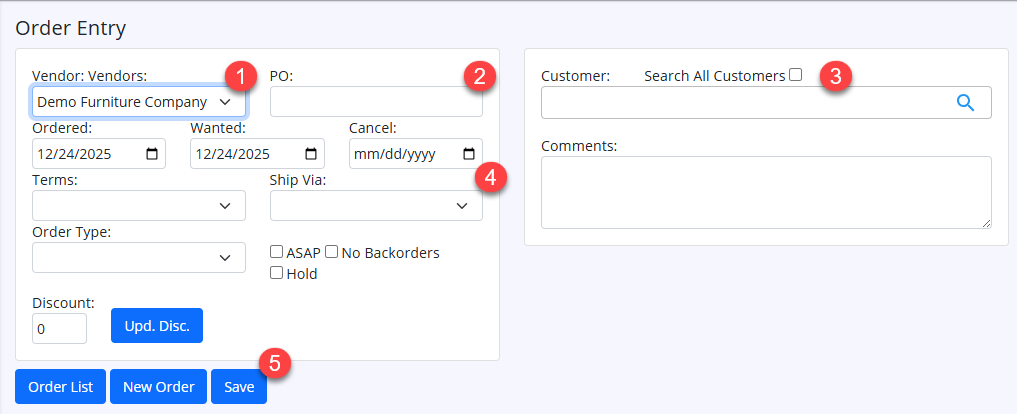Open the Vendor dropdown showing Demo Furniture Company
This screenshot has width=1017, height=414.
click(x=138, y=102)
